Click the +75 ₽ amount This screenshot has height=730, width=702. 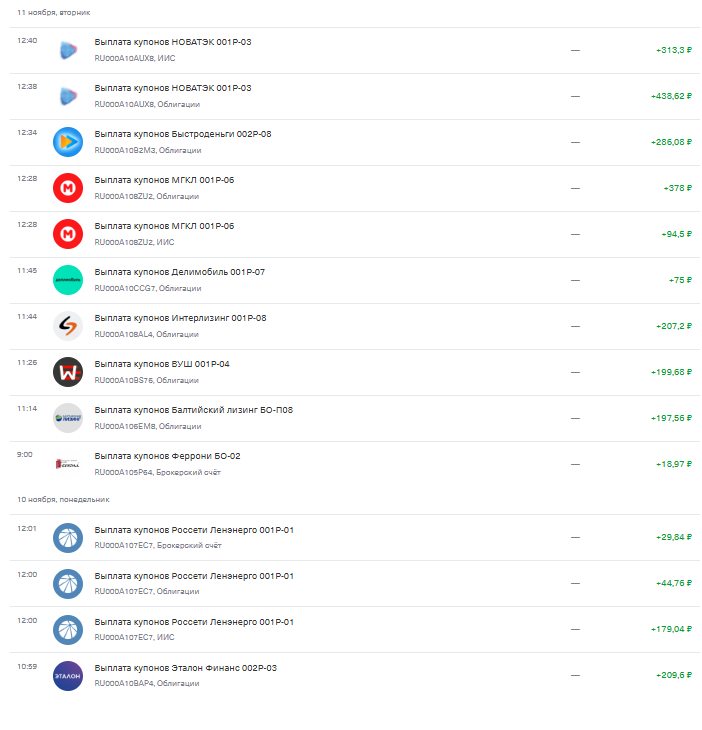pos(680,280)
